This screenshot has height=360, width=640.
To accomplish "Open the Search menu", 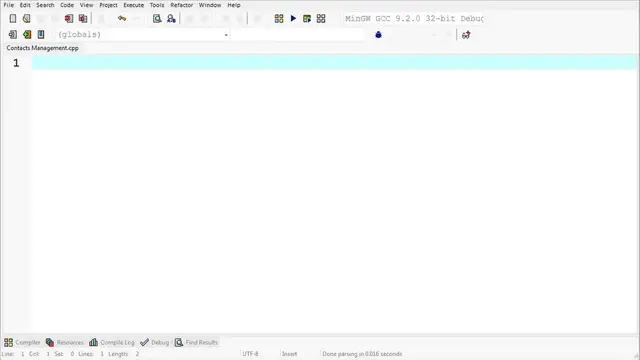I will 45,5.
